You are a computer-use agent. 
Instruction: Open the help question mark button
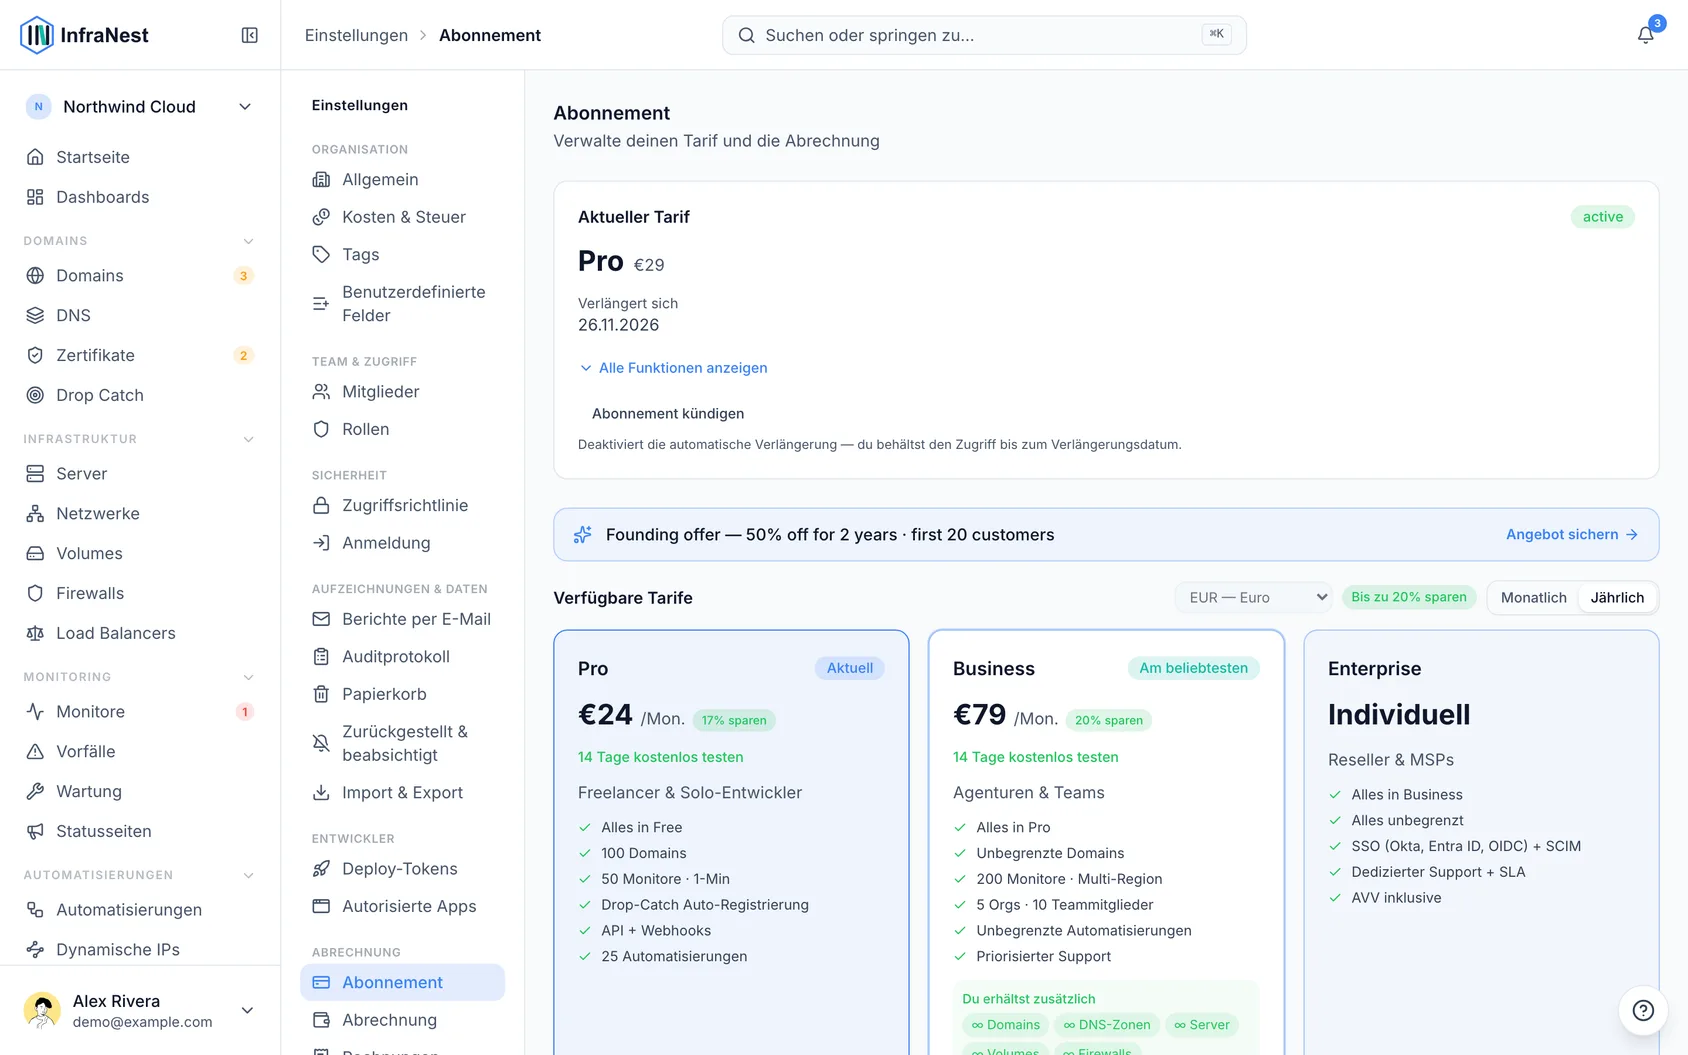pos(1643,1010)
